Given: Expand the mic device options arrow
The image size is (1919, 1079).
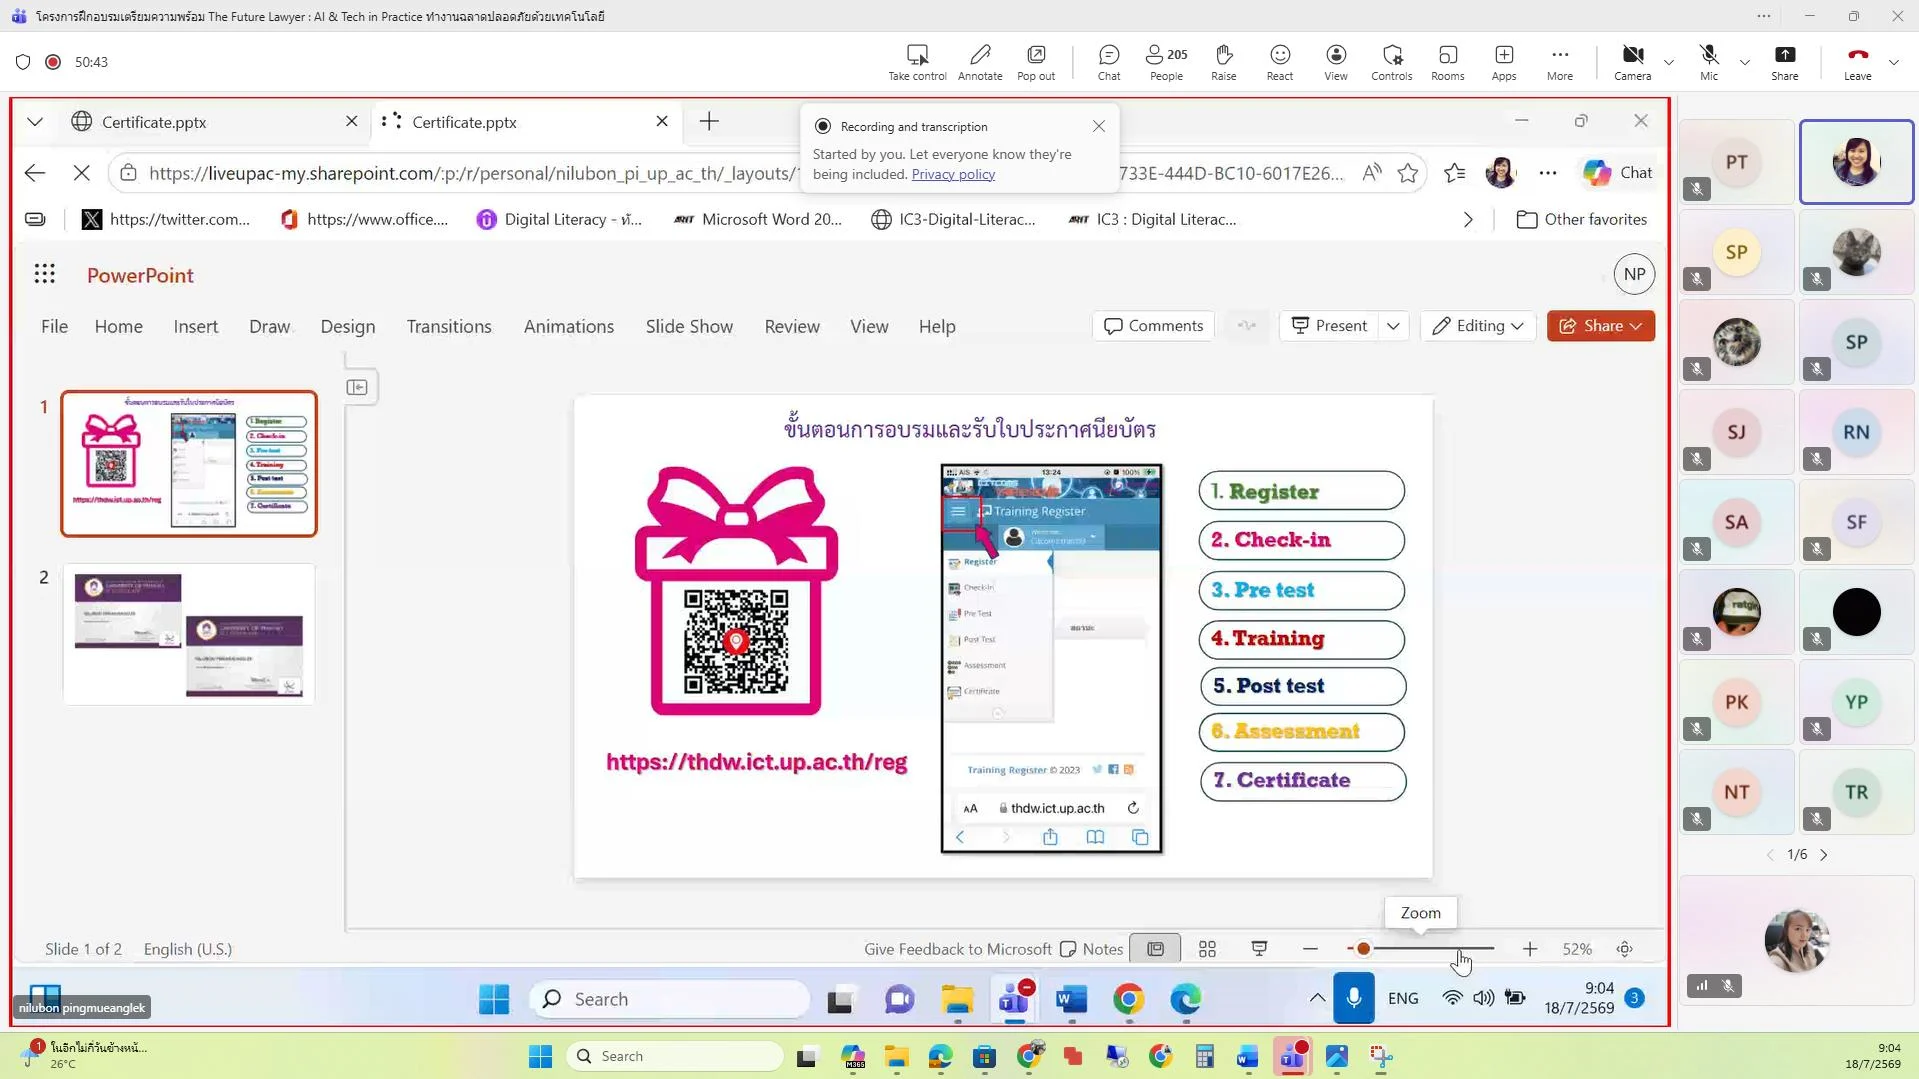Looking at the screenshot, I should coord(1744,62).
